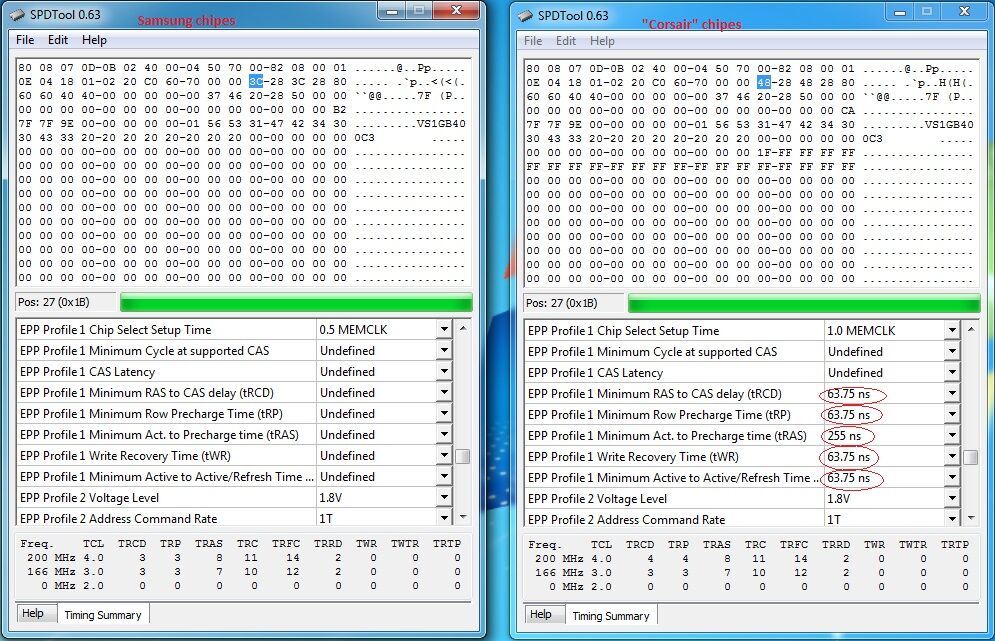The image size is (995, 641).
Task: Click TRFC column header in left timing table
Action: click(x=286, y=543)
